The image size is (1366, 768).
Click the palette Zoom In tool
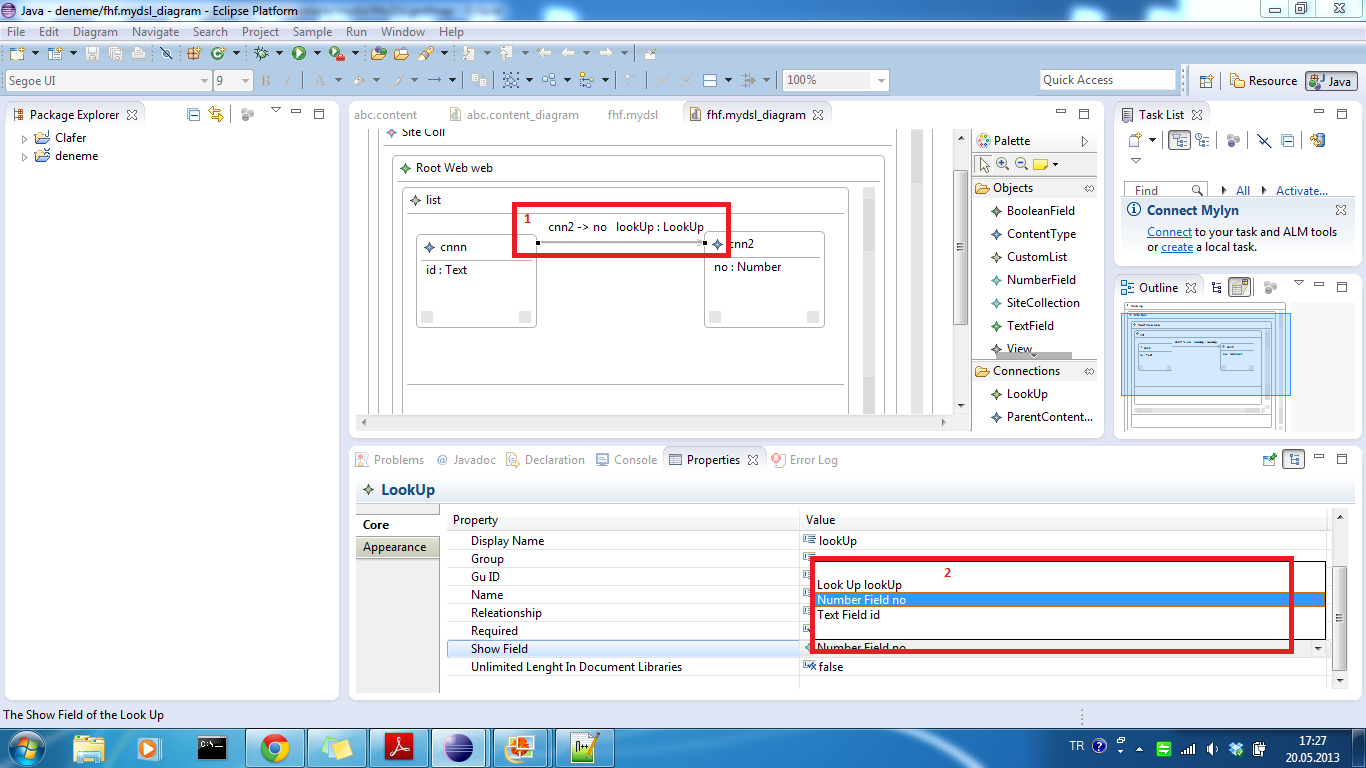1003,164
